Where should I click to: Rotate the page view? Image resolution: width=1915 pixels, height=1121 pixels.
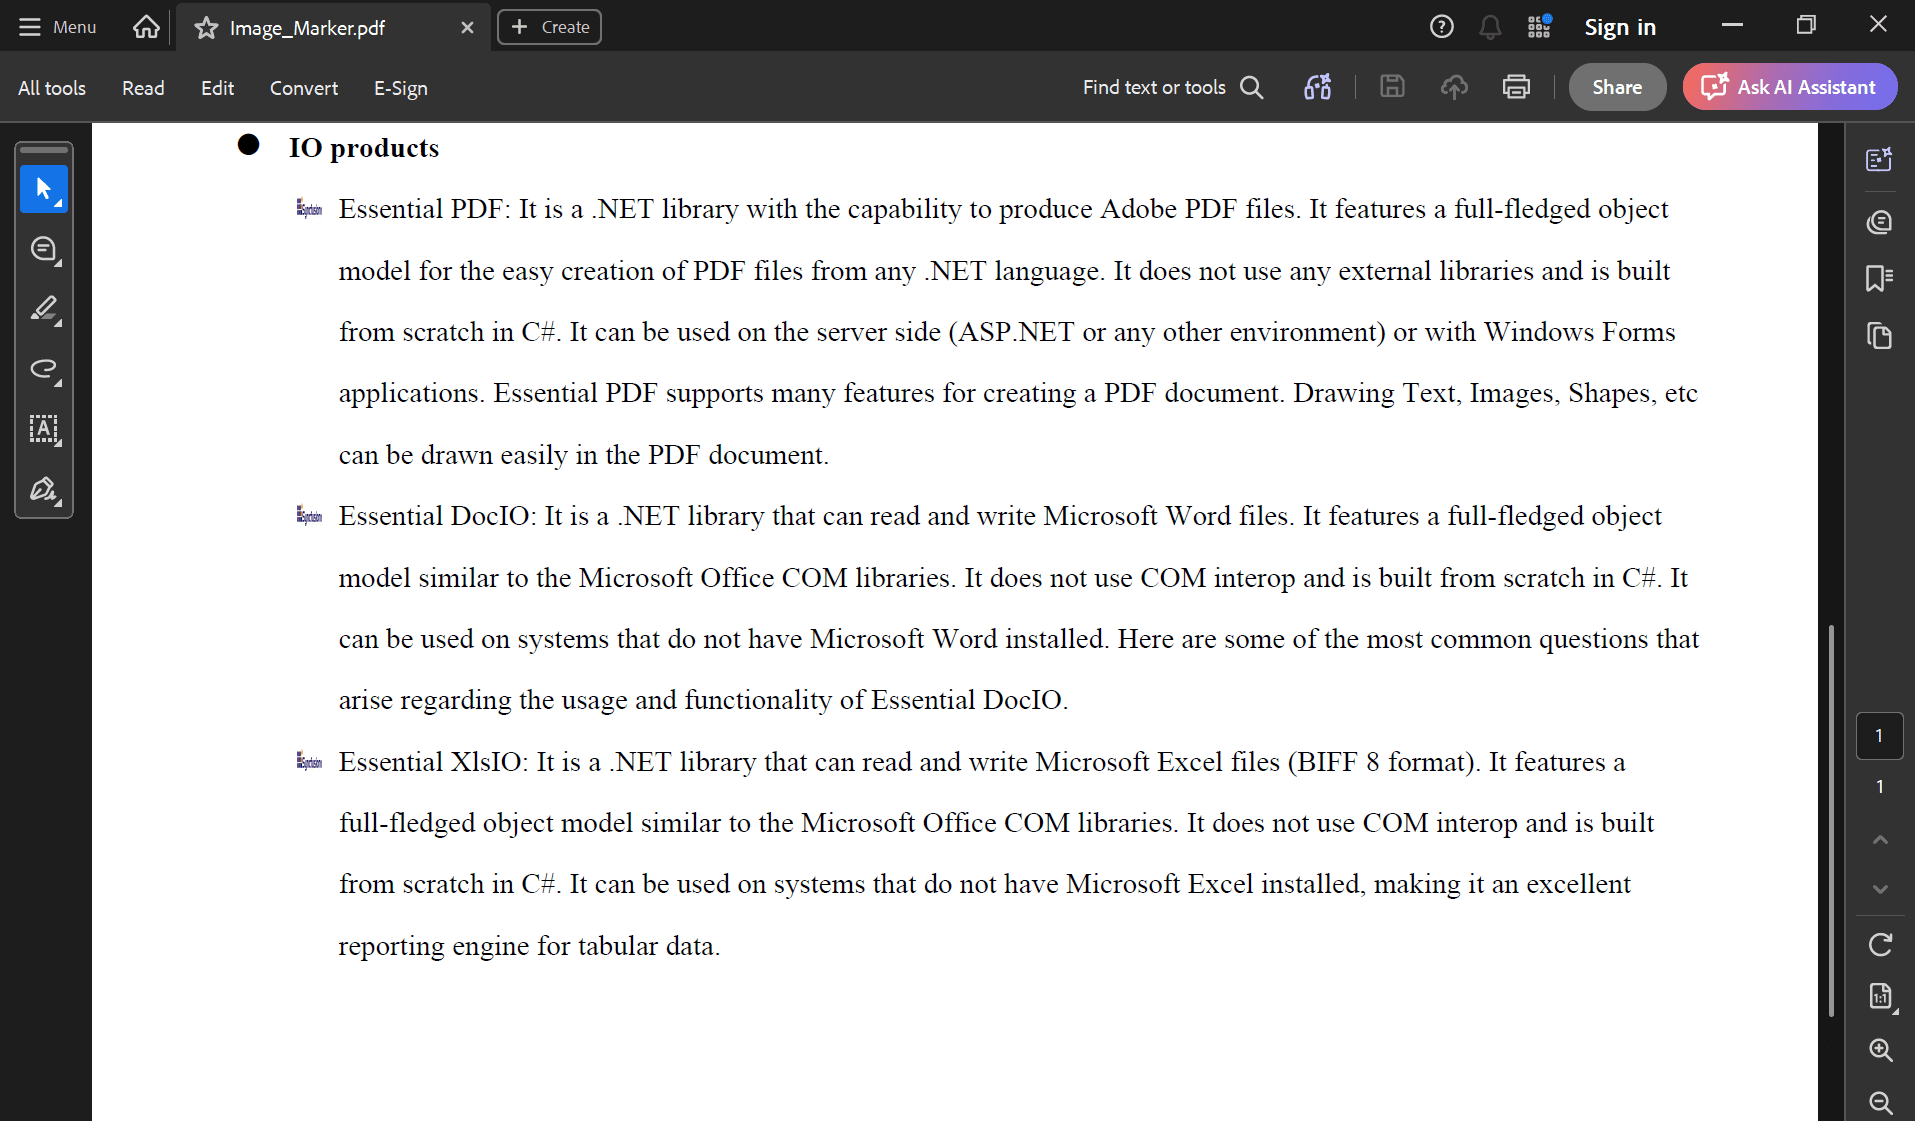1880,944
